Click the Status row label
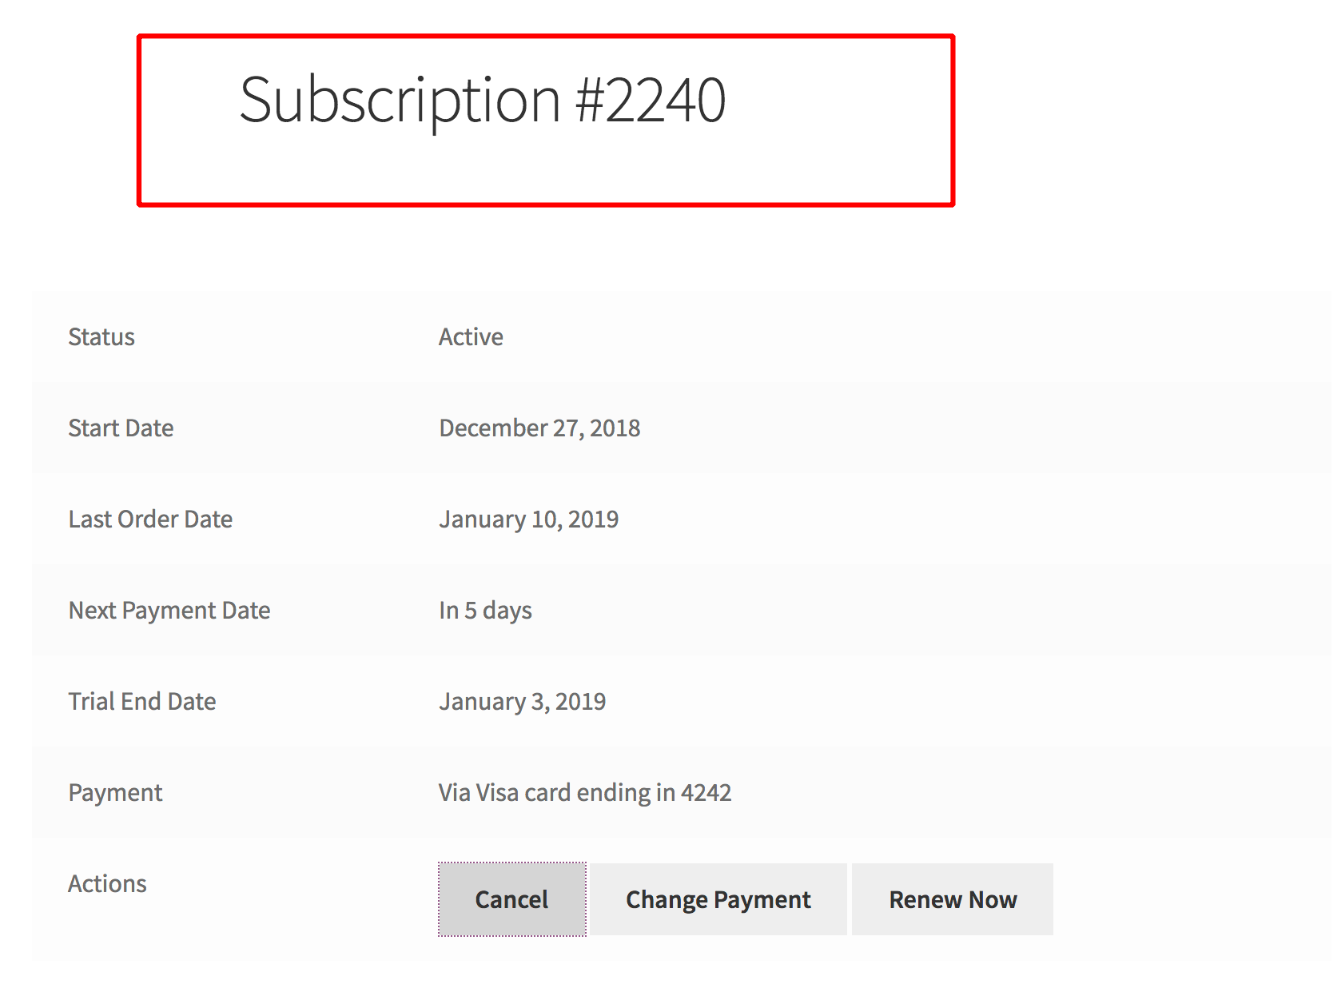This screenshot has height=989, width=1335. point(100,336)
